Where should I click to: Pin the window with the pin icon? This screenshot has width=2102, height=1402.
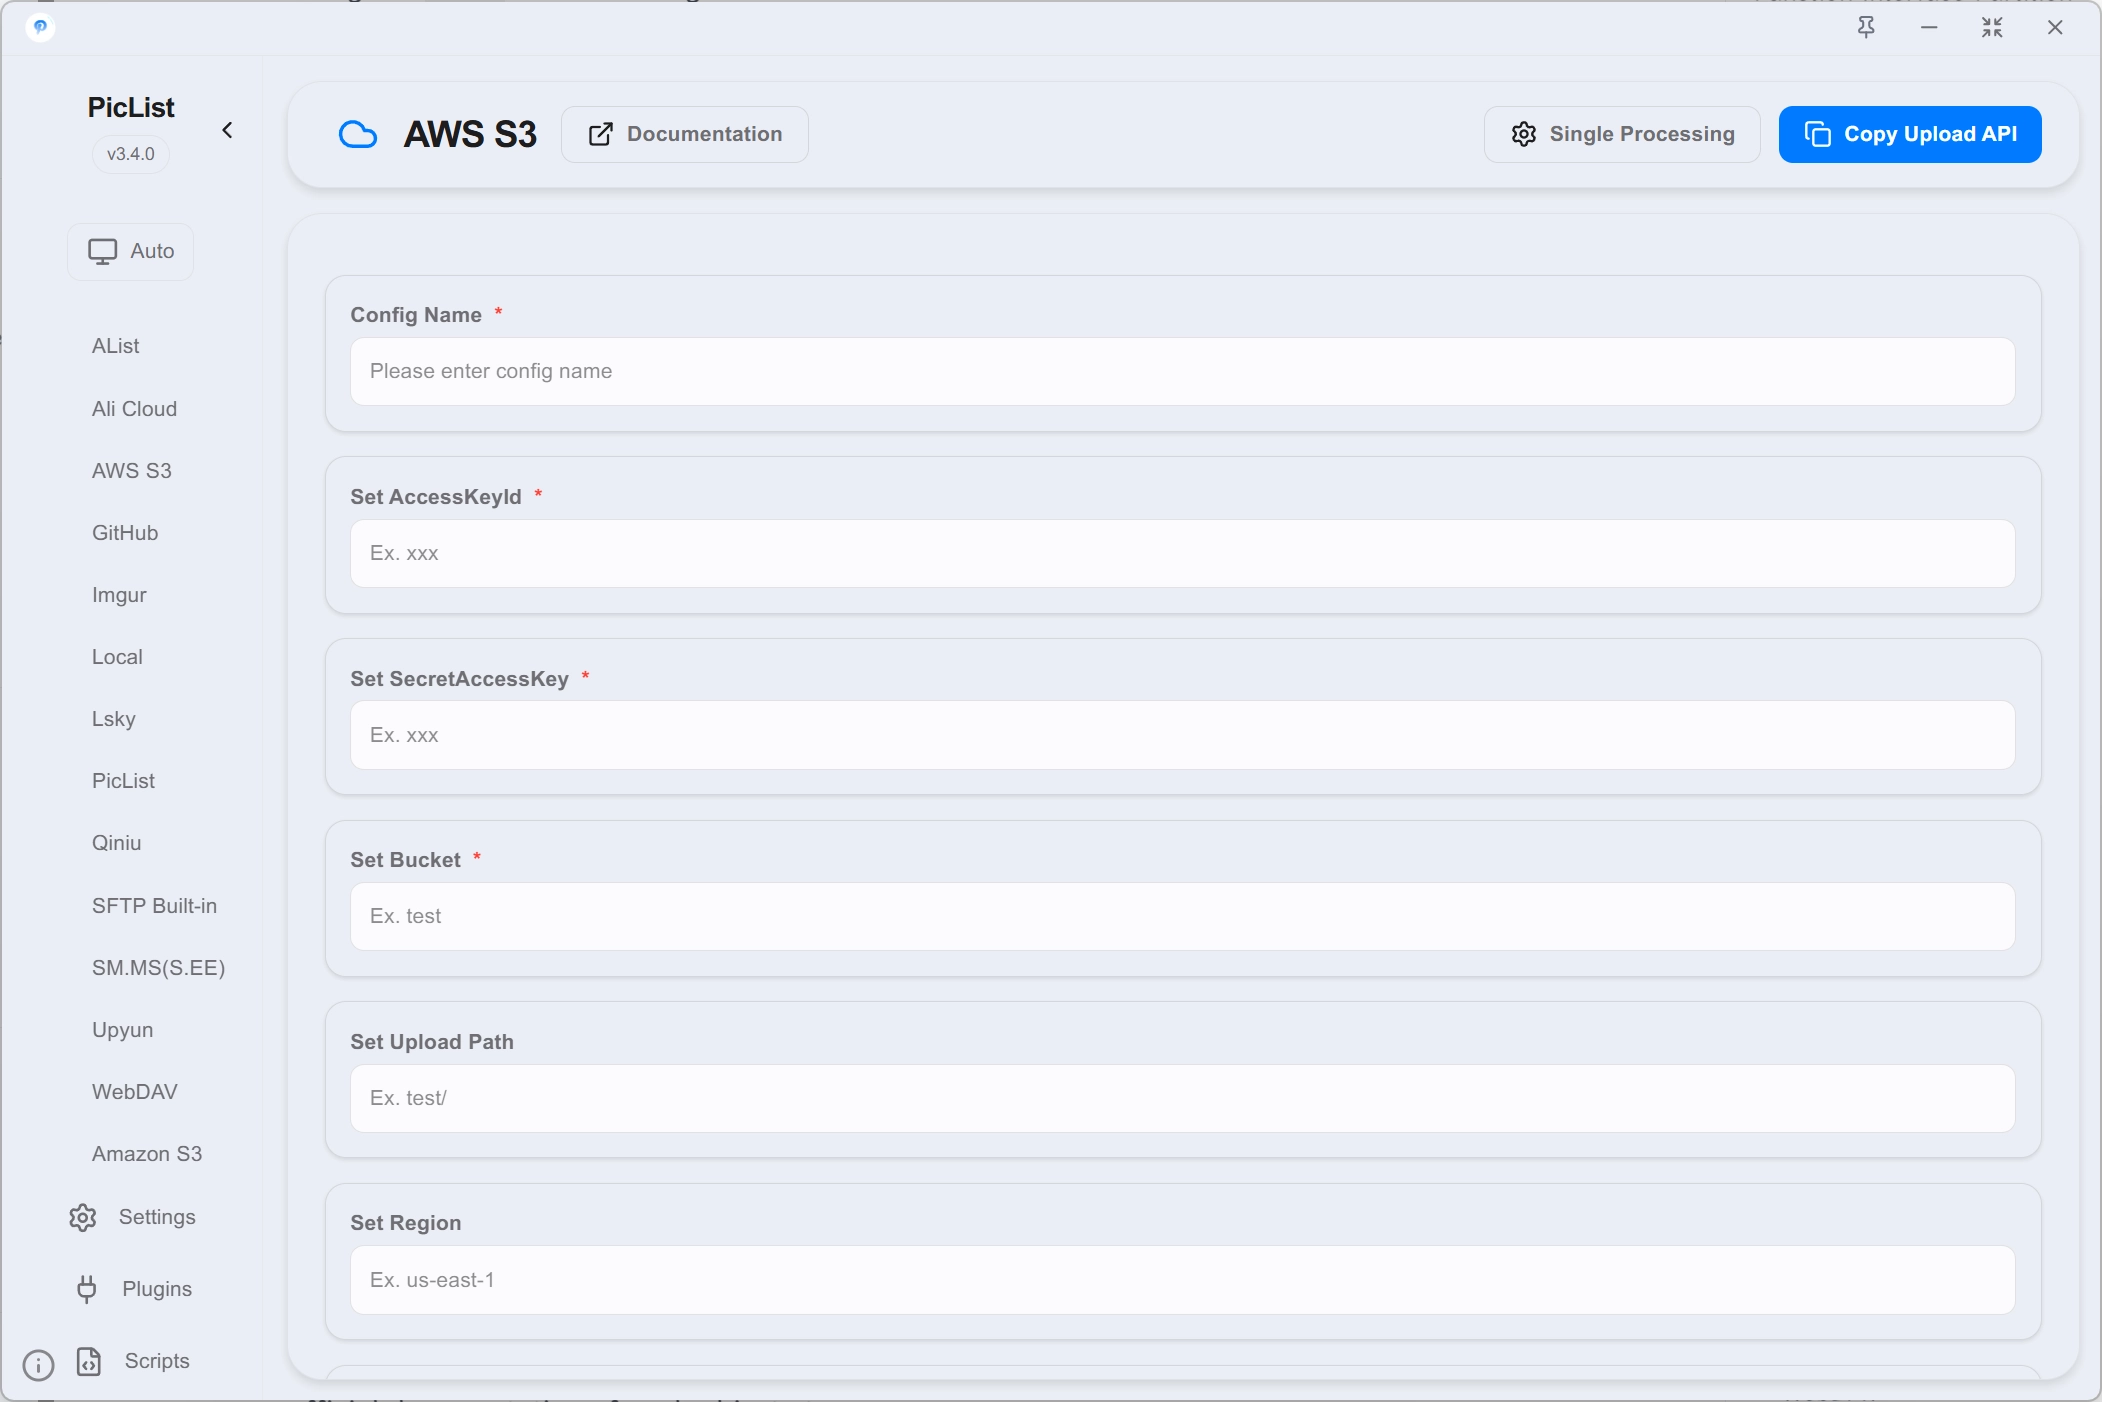click(1866, 28)
